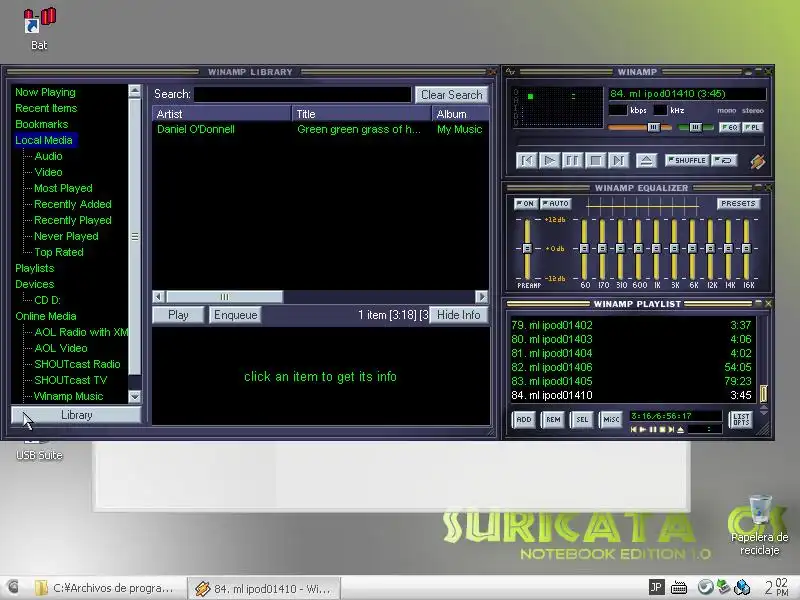Click the 60 Hz equalizer band slider
The height and width of the screenshot is (600, 800).
click(584, 248)
